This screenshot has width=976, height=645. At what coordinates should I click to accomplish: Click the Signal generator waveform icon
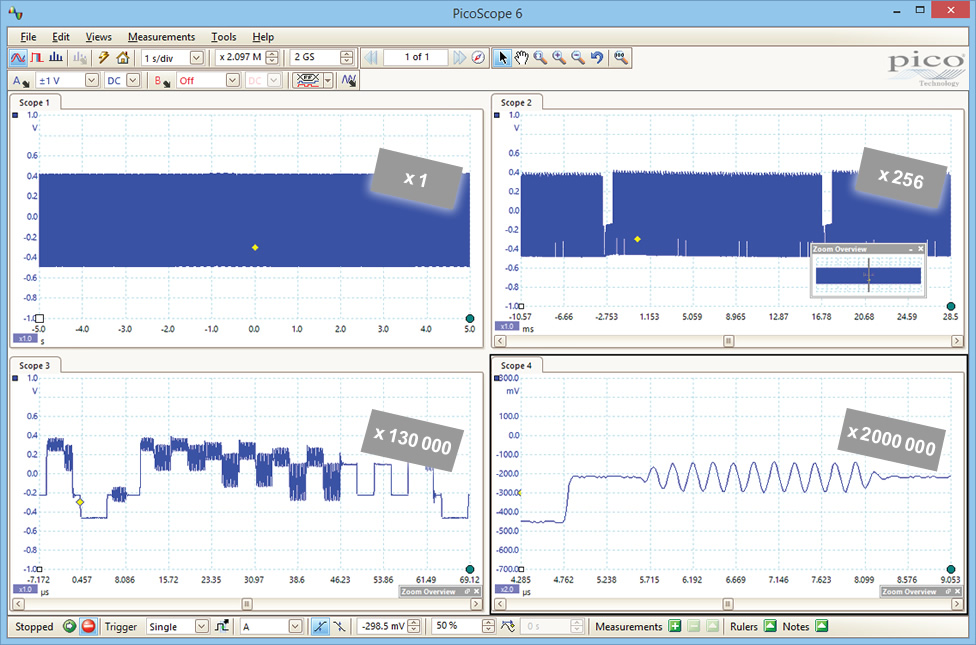[x=349, y=80]
